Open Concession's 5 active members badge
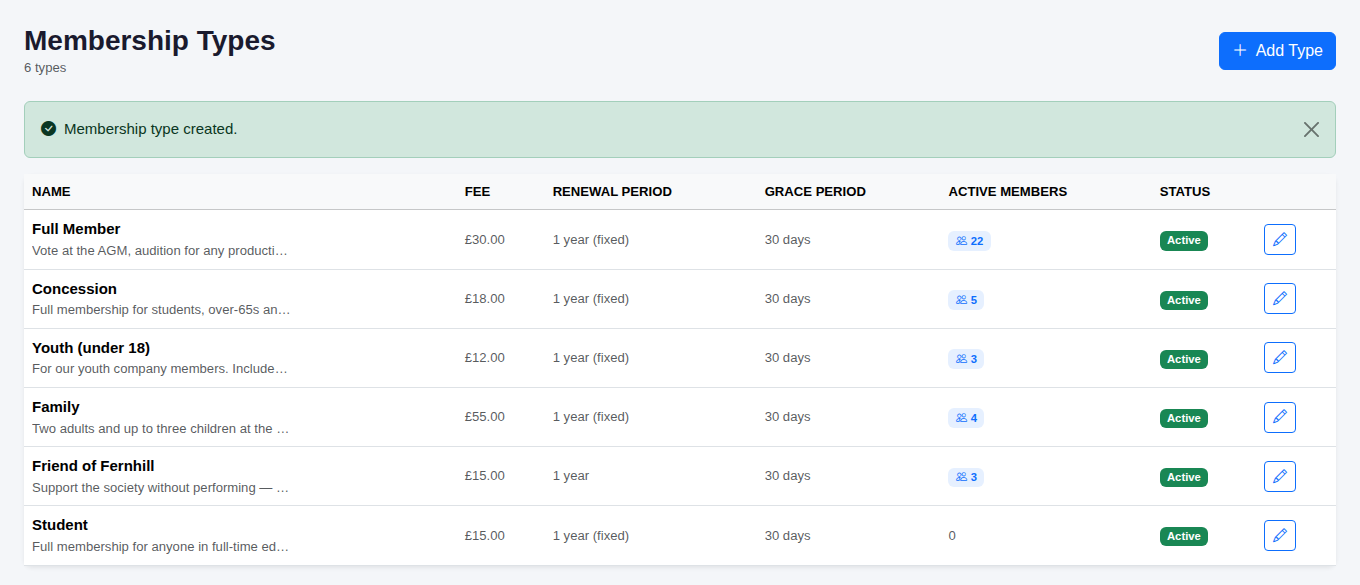 click(966, 300)
